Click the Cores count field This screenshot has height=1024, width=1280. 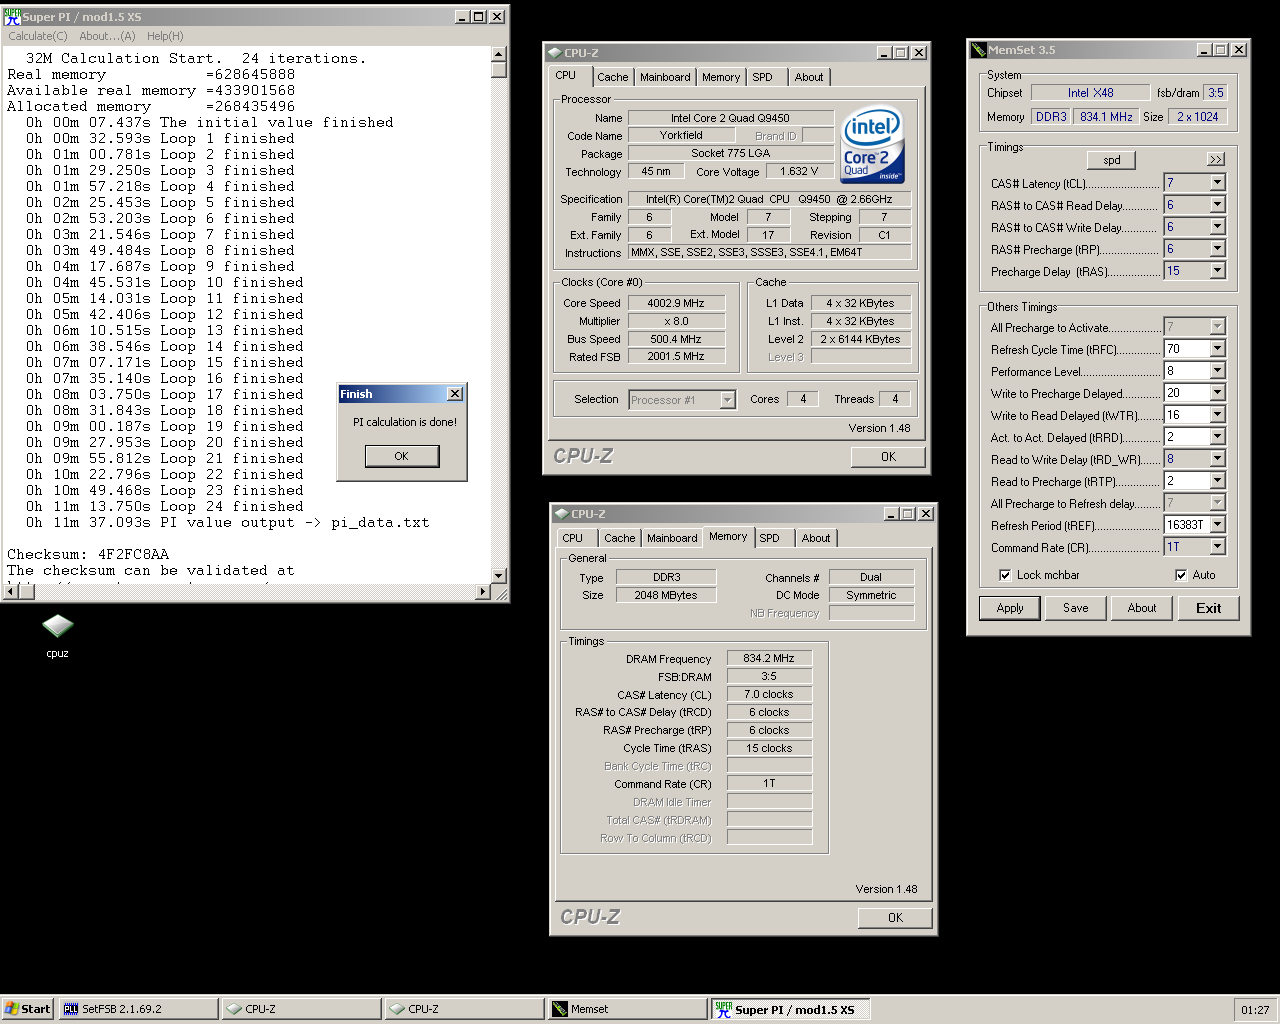(x=802, y=399)
